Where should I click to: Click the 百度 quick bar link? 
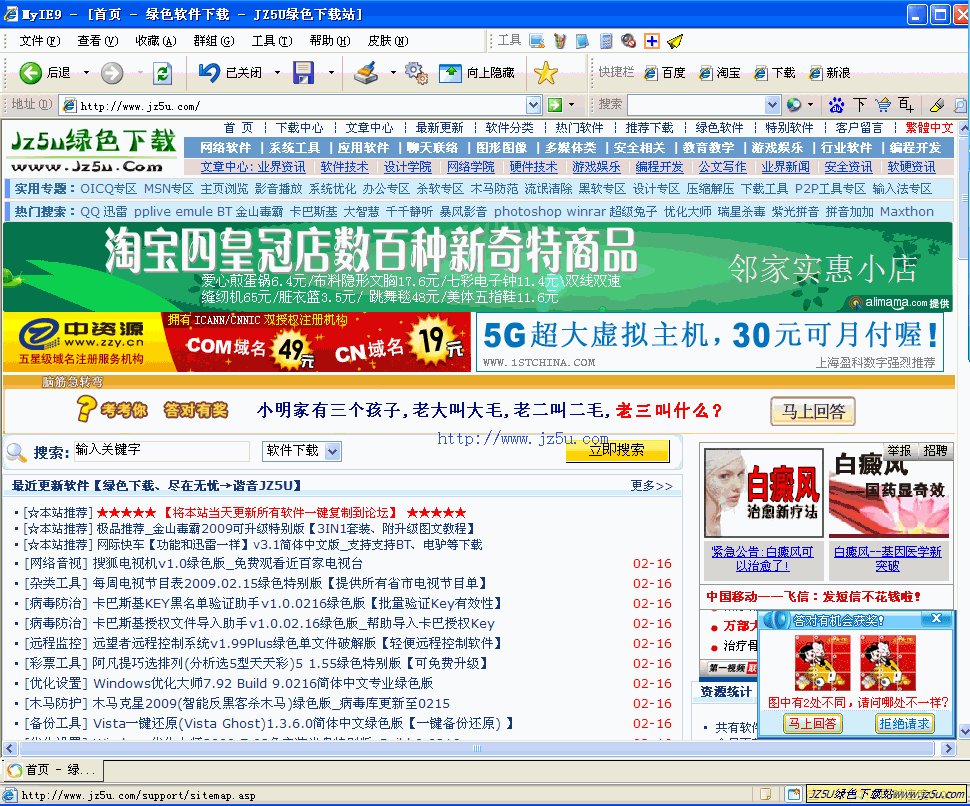click(x=665, y=73)
